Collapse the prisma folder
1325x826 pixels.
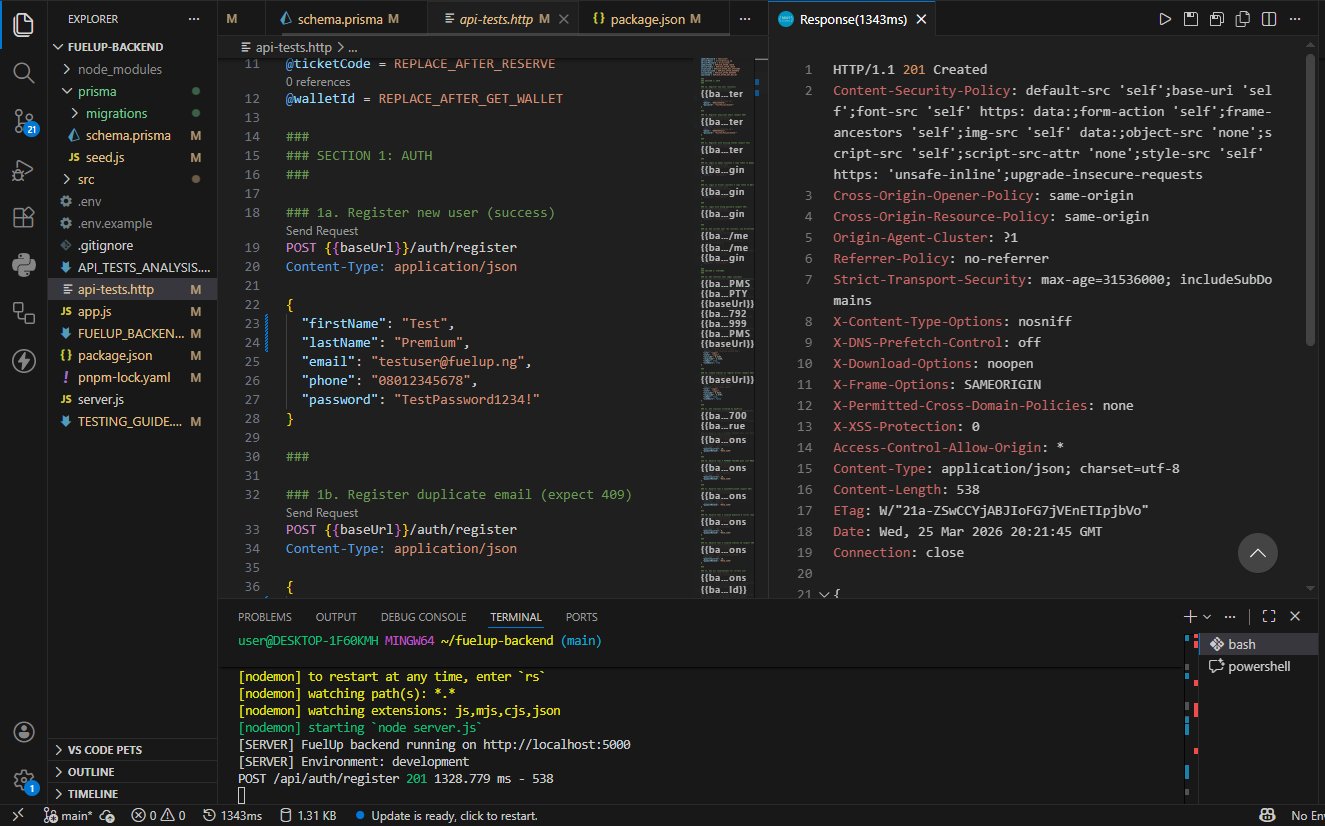[x=68, y=91]
